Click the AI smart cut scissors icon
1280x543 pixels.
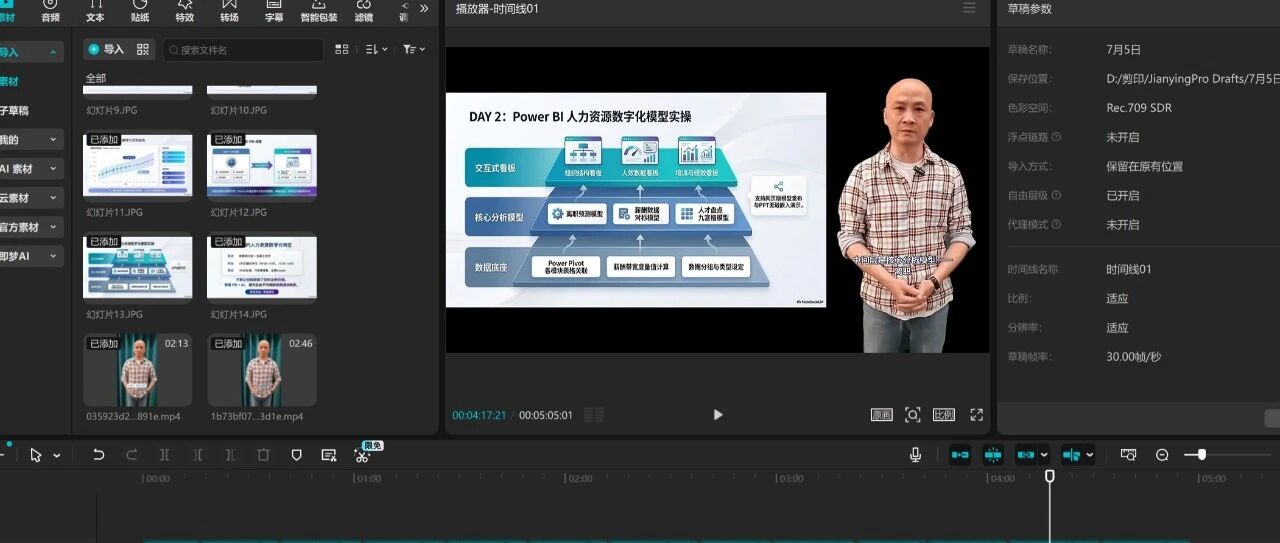click(362, 455)
